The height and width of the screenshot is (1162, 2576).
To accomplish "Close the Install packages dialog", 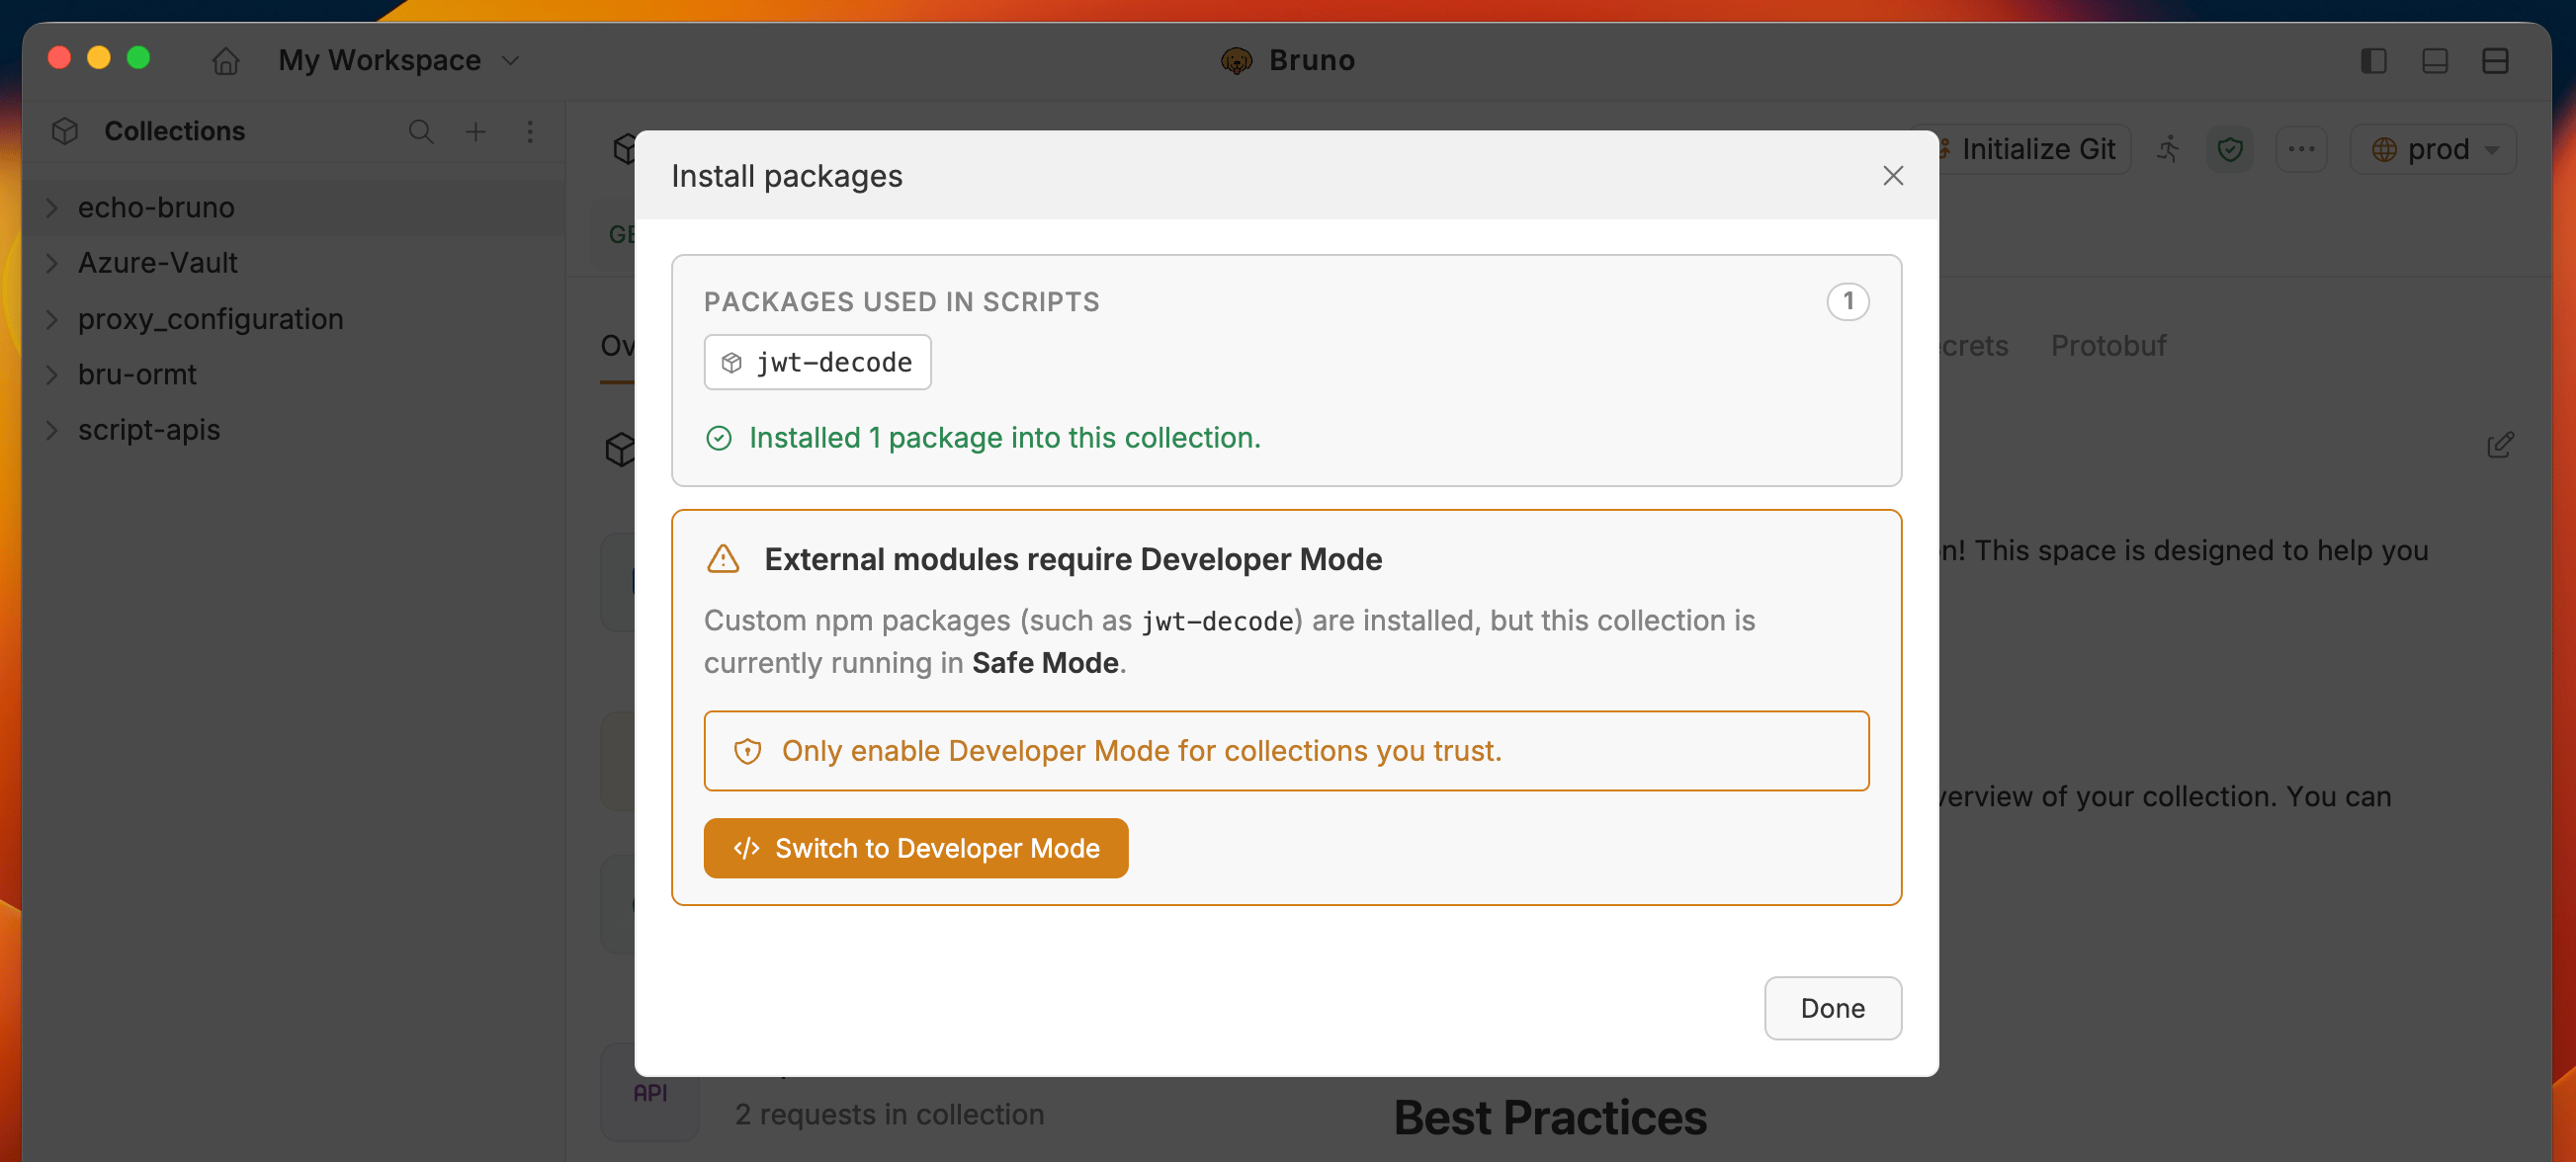I will pos(1892,176).
